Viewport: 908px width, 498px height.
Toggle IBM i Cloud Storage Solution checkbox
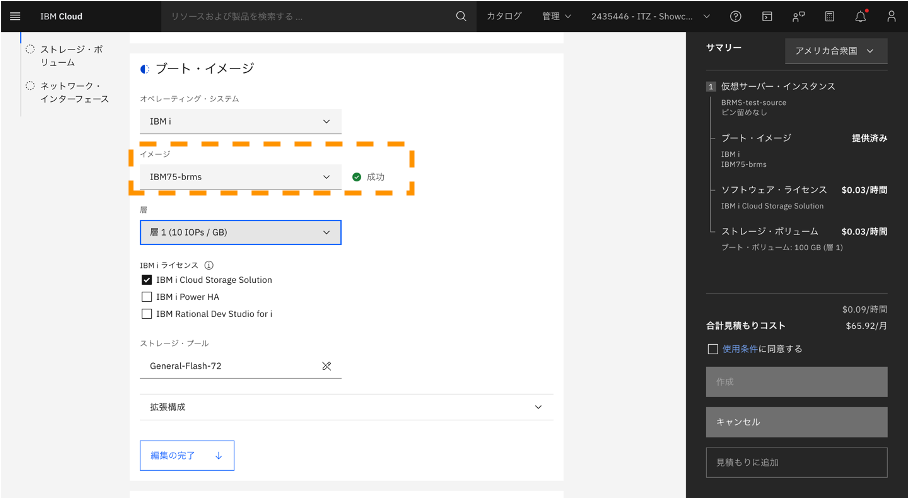point(147,280)
